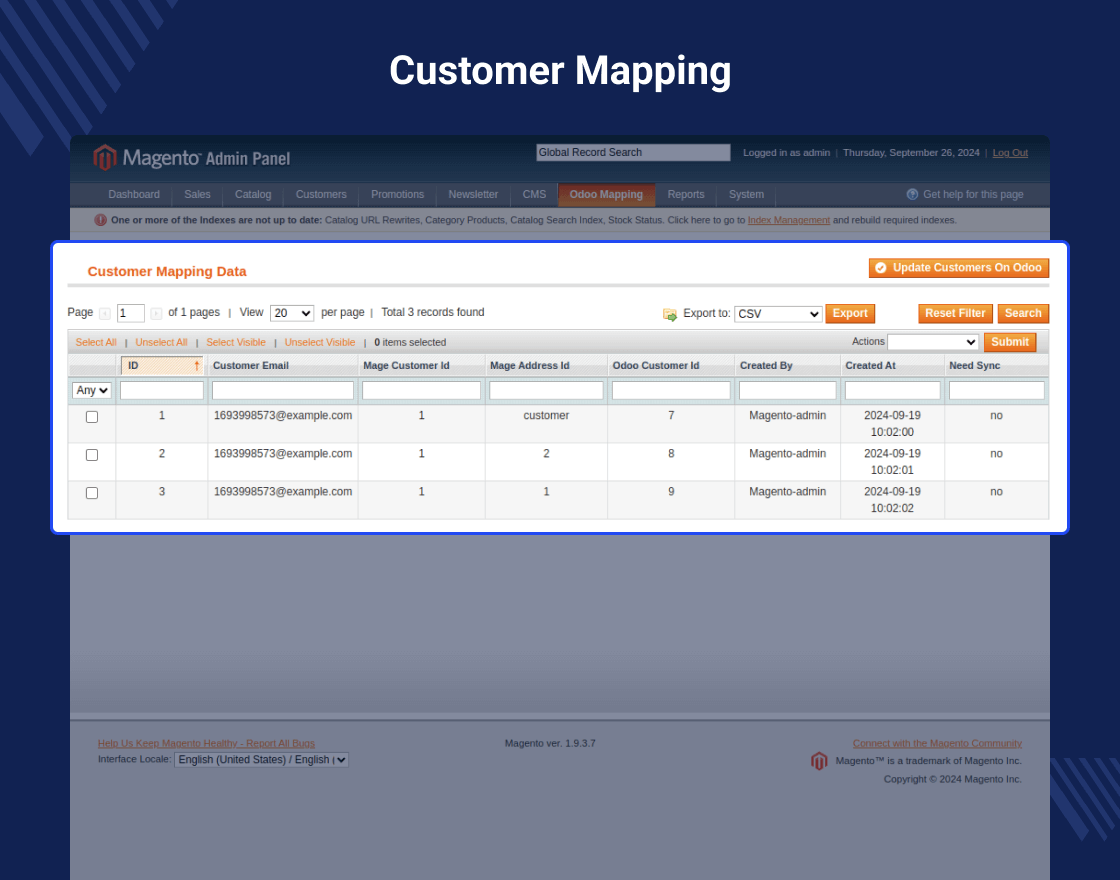Open the CMS menu
The image size is (1120, 880).
point(534,194)
